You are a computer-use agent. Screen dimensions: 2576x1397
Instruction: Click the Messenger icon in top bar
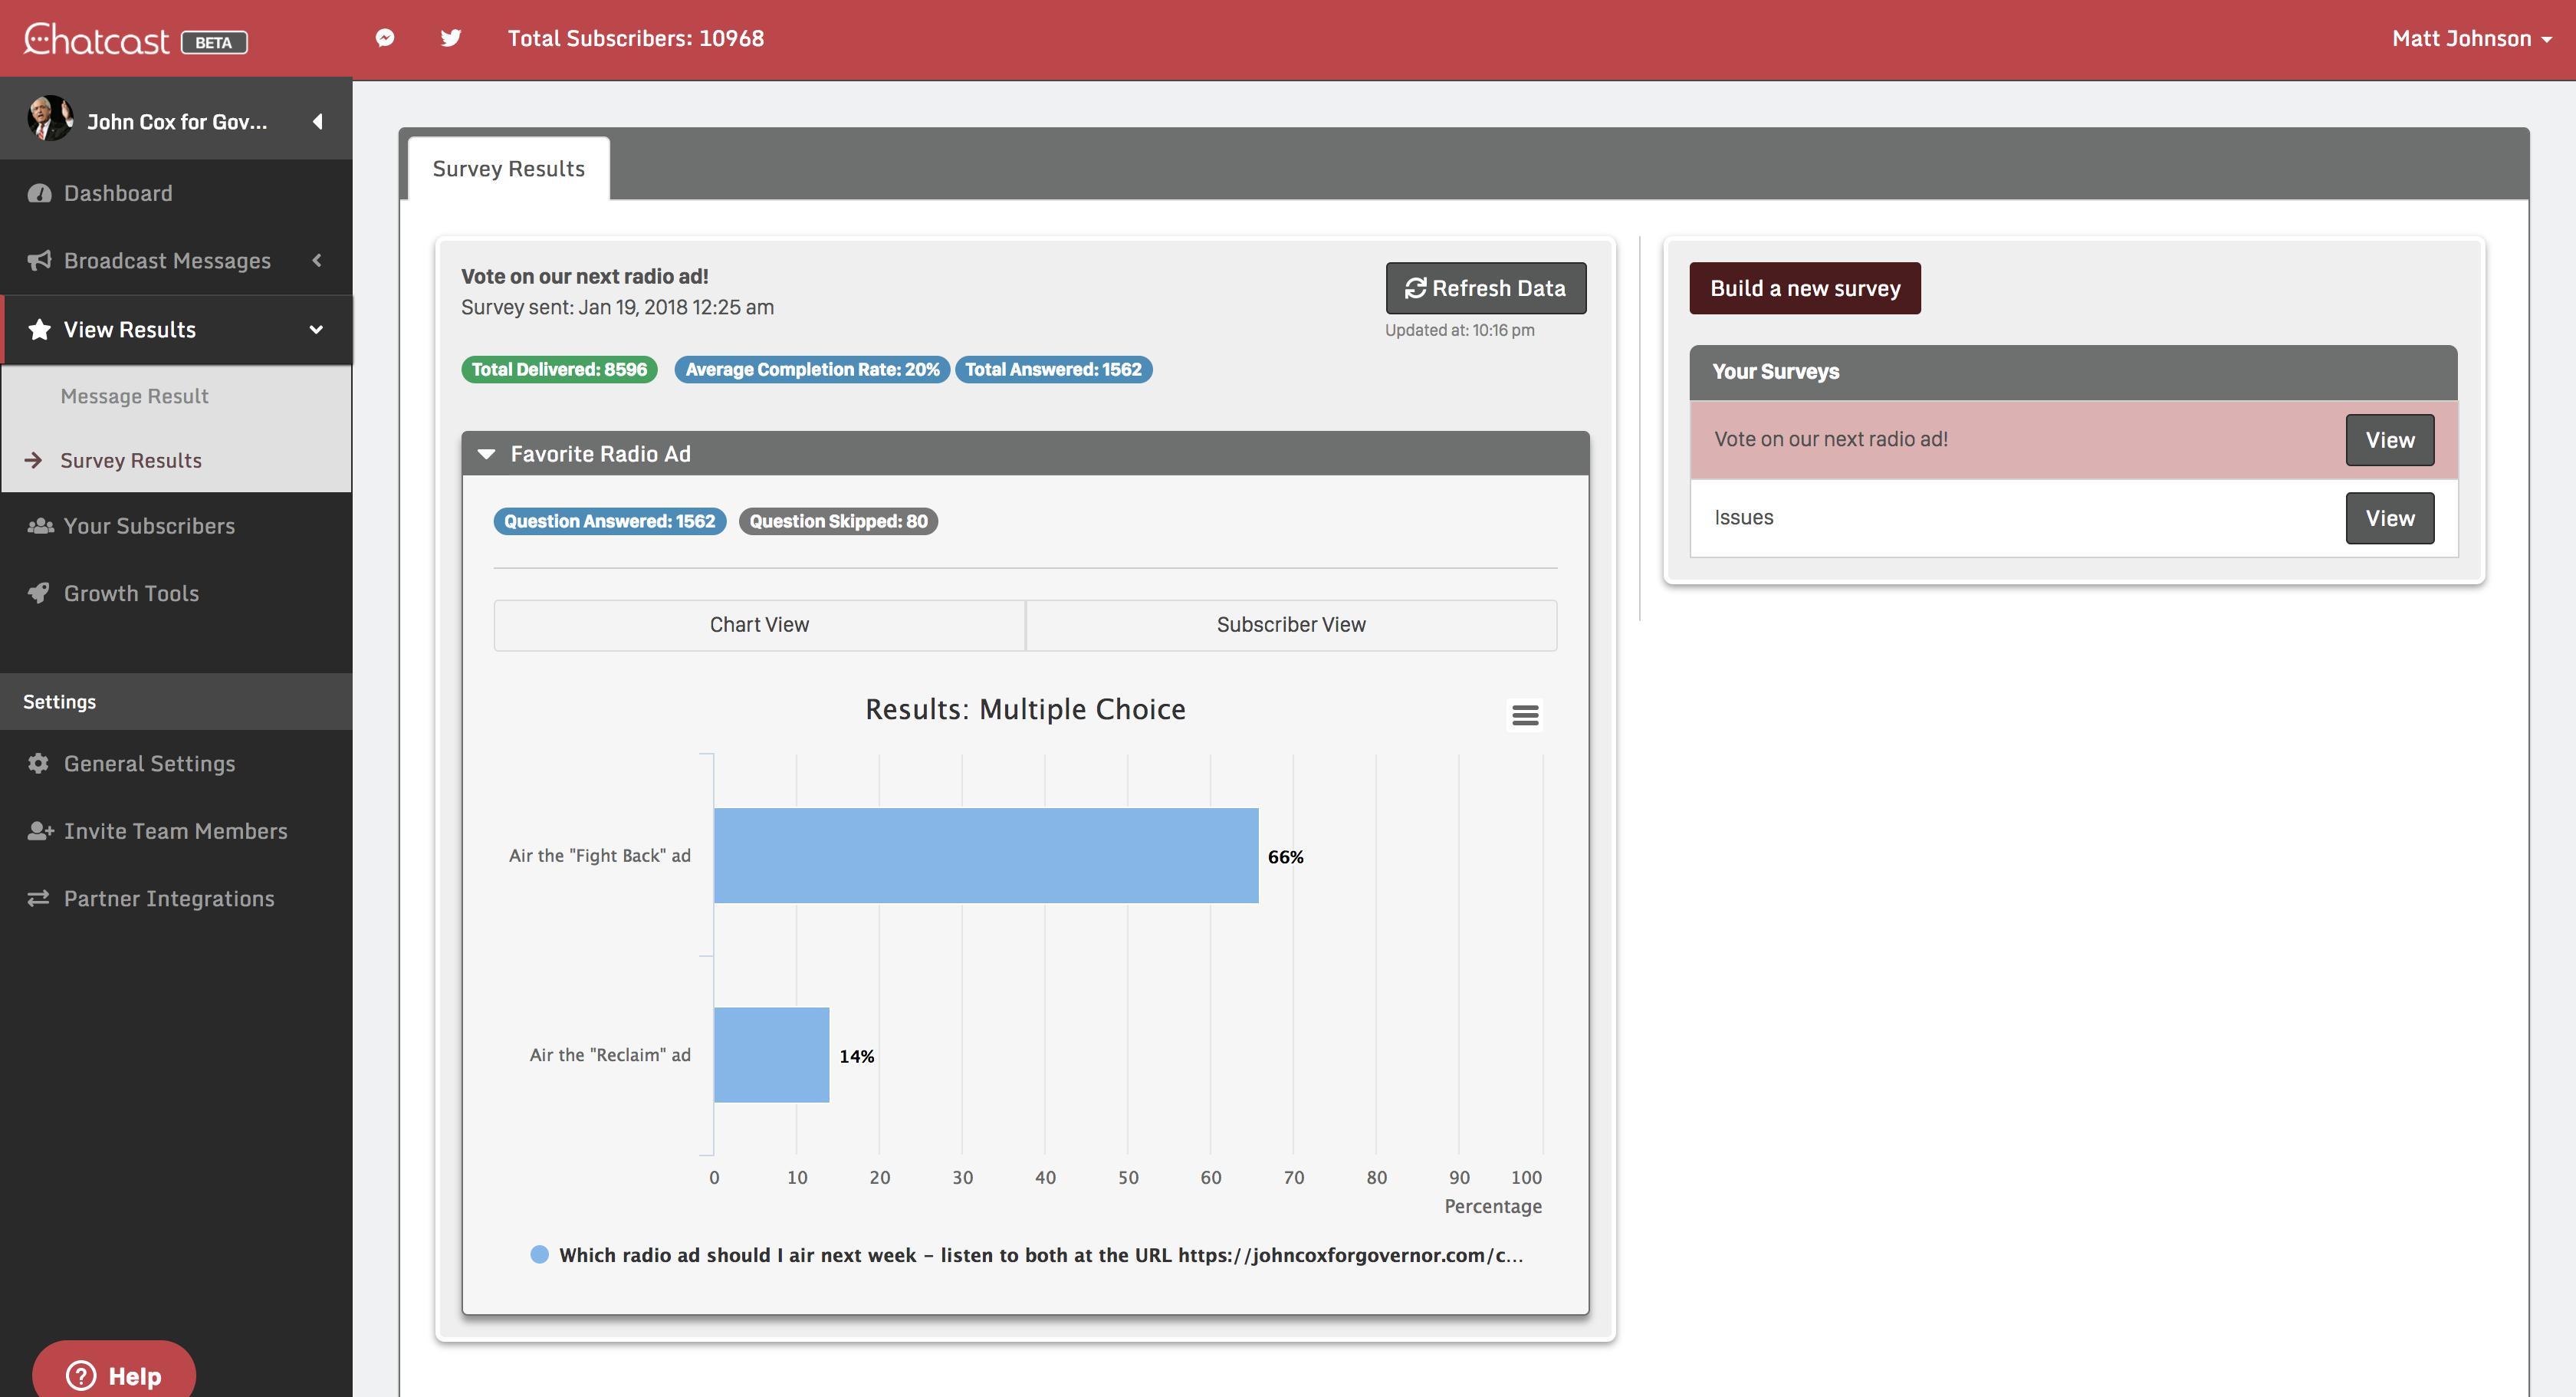(385, 38)
